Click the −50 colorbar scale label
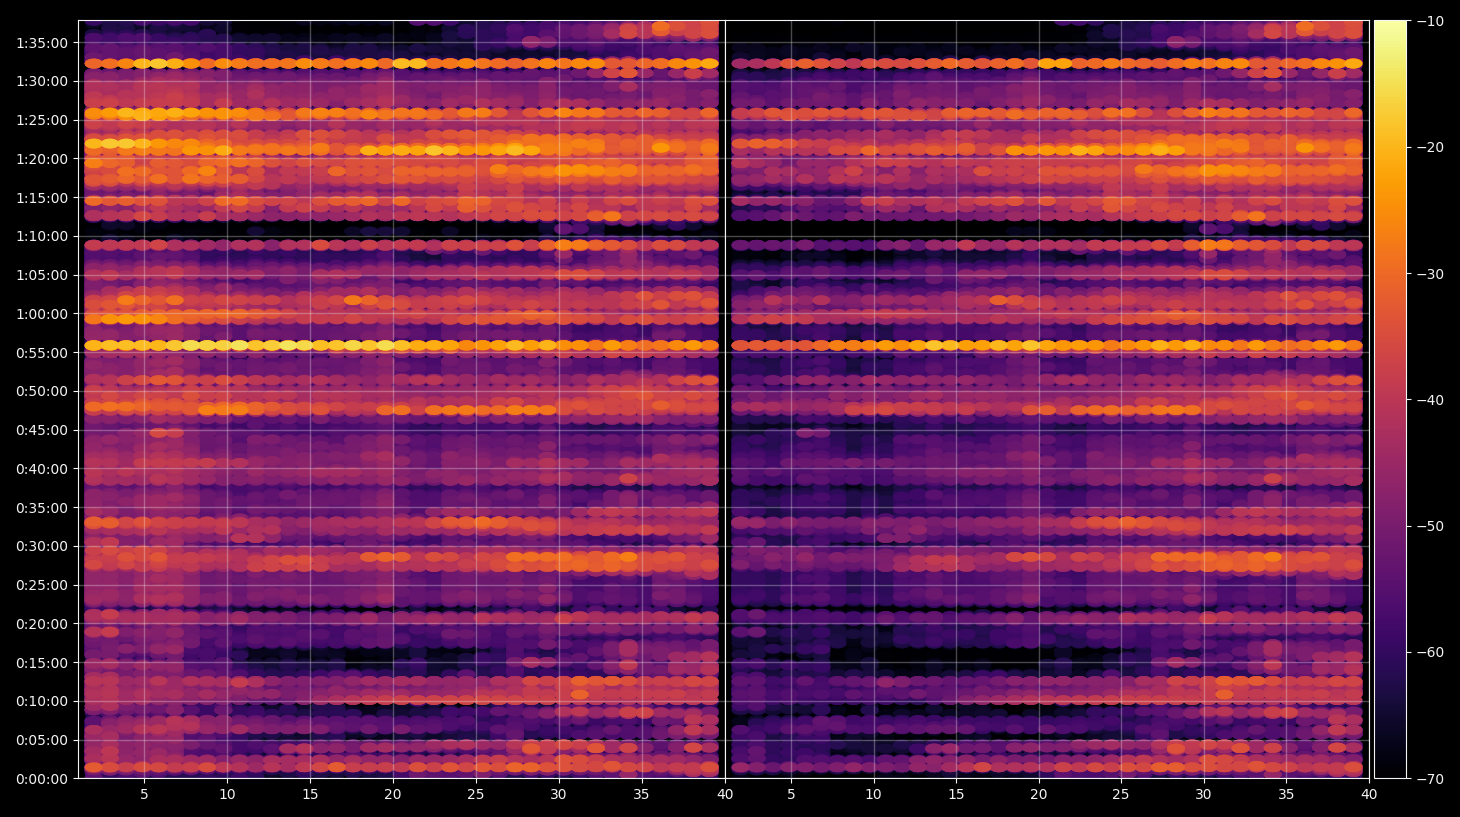 click(x=1431, y=526)
